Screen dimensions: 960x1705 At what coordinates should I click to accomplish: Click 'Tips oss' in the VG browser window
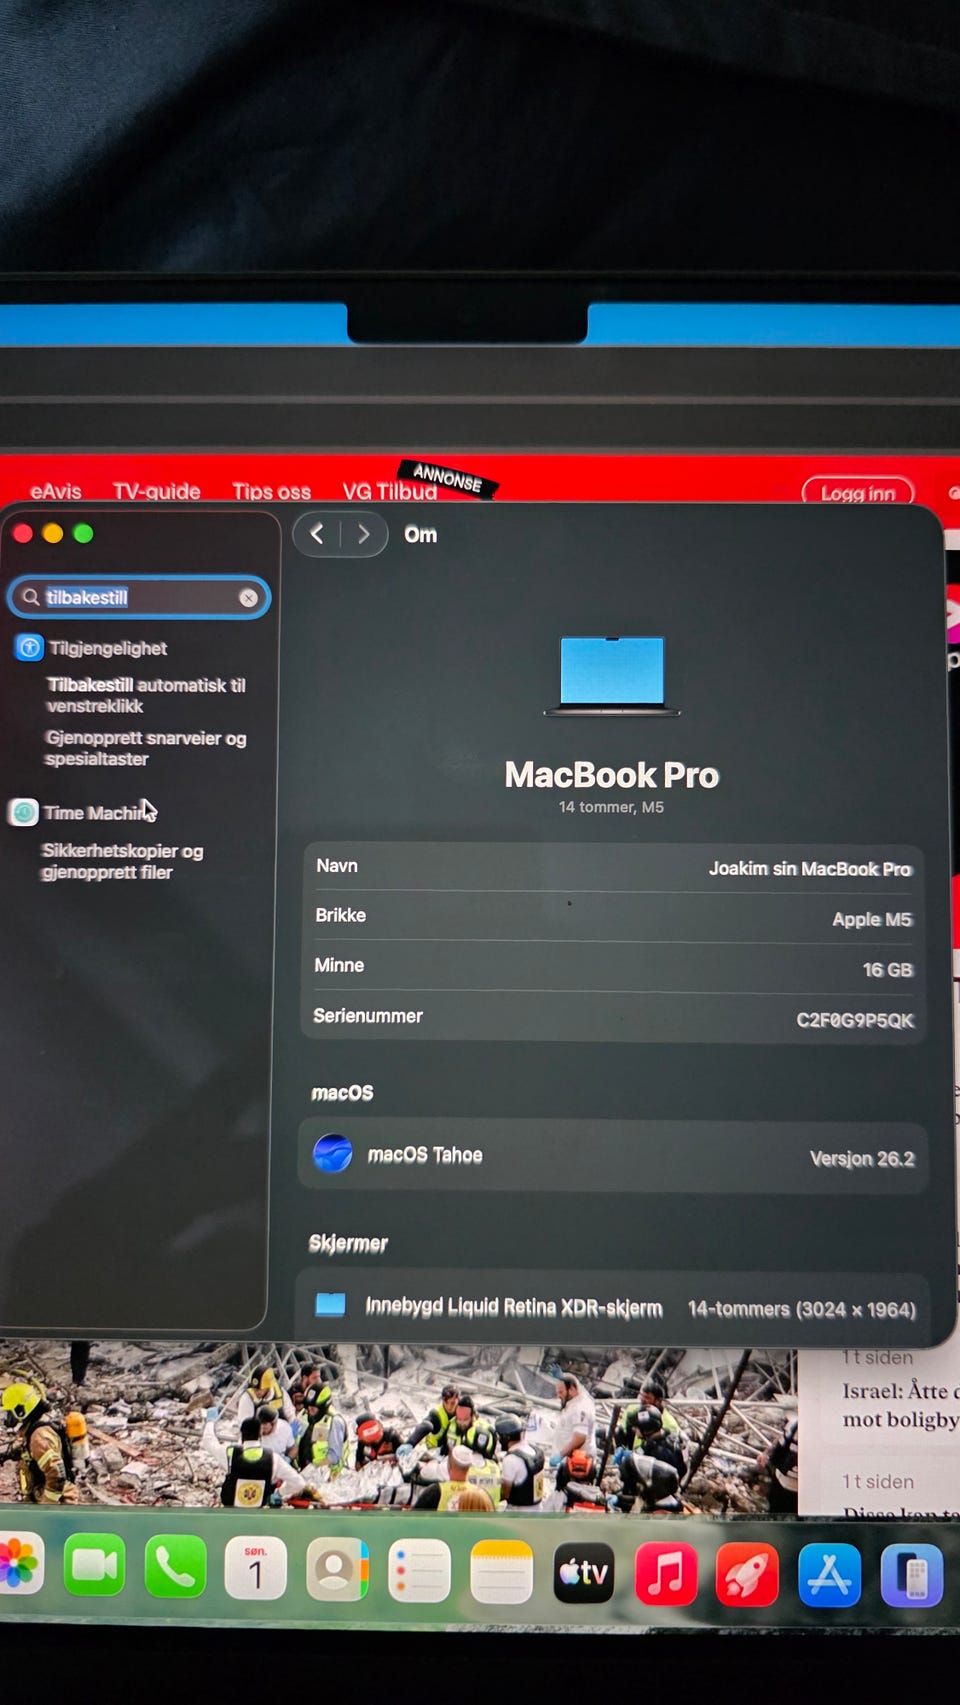[x=272, y=491]
